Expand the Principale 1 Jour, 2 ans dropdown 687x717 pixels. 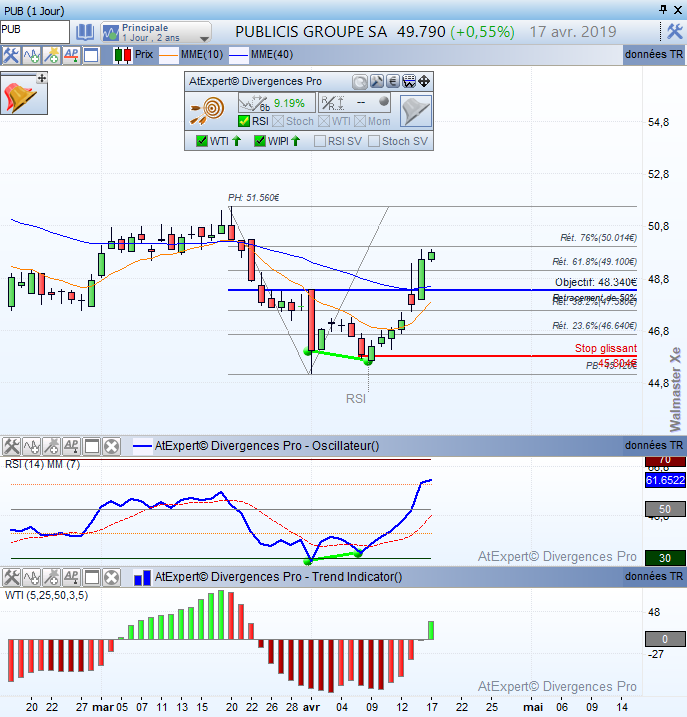tap(156, 32)
